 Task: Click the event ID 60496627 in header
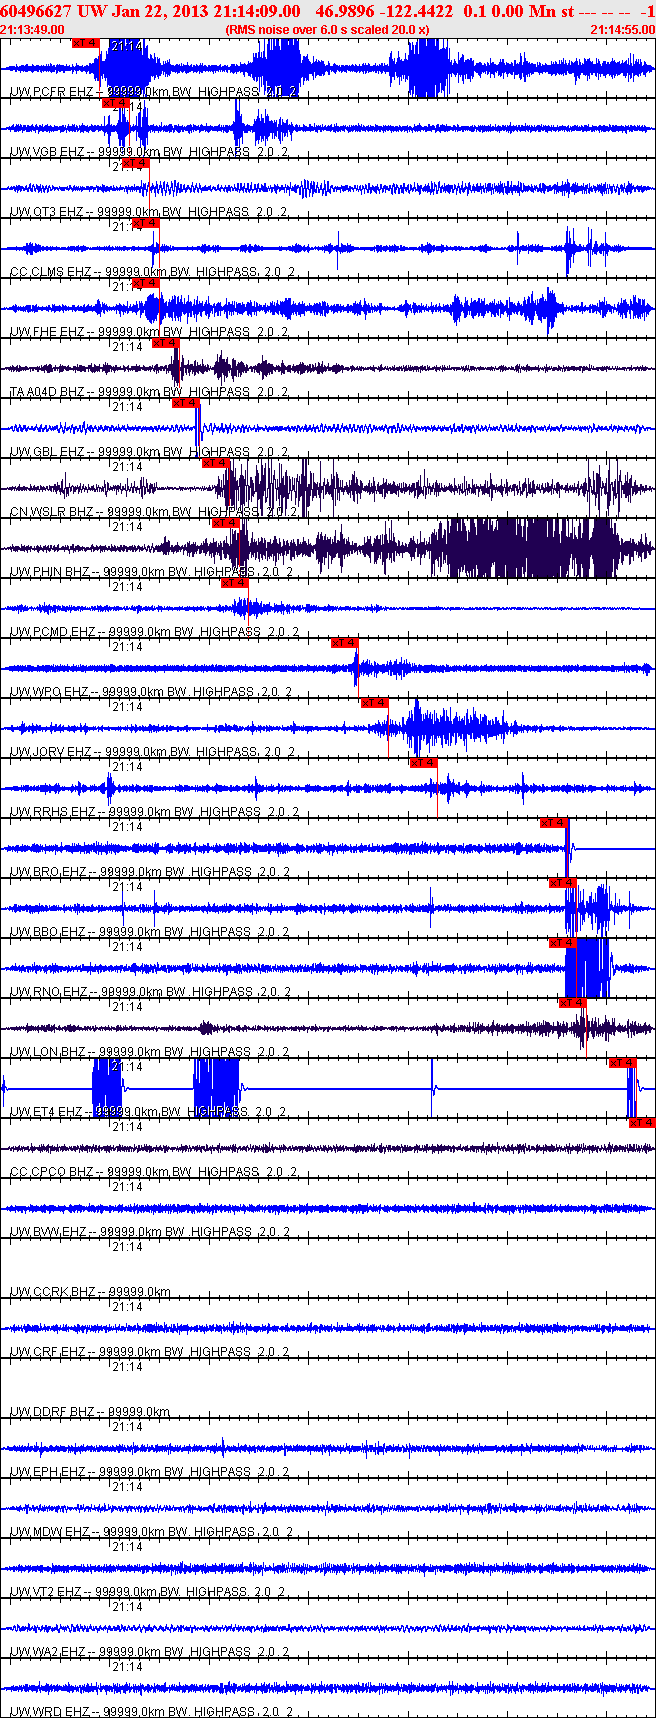coord(36,11)
